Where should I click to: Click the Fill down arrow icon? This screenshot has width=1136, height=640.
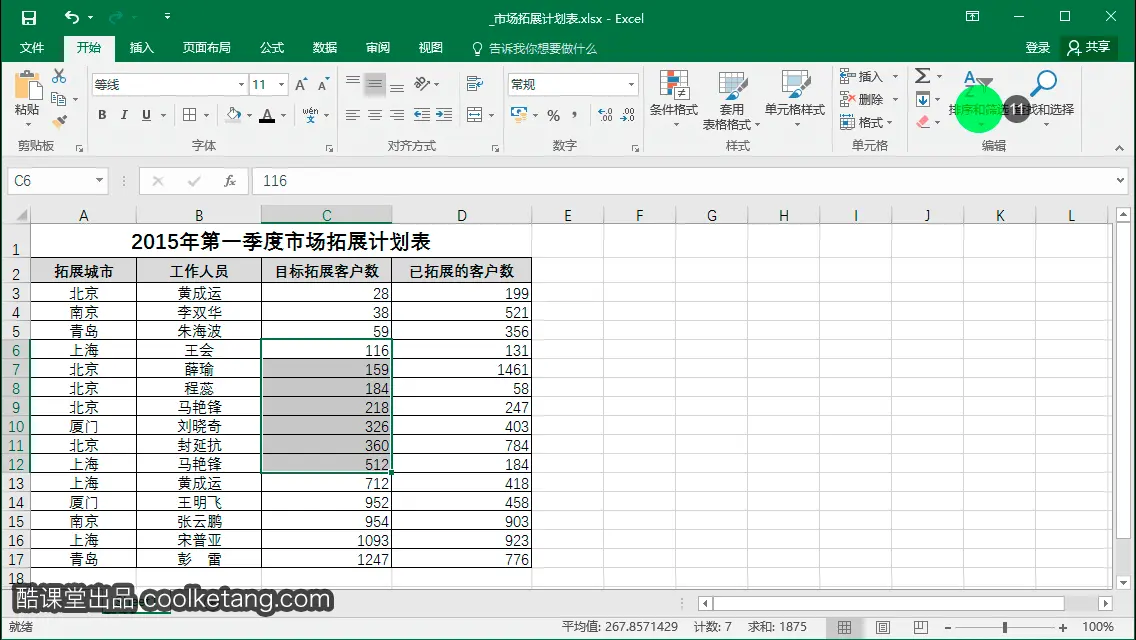[922, 99]
